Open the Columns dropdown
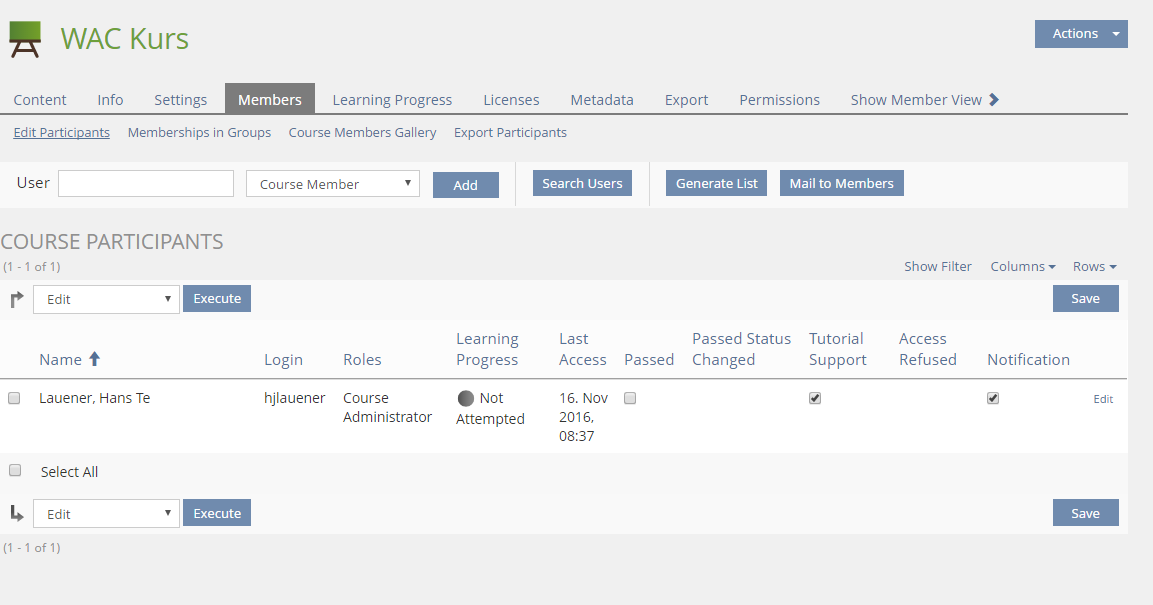1153x605 pixels. click(x=1023, y=266)
